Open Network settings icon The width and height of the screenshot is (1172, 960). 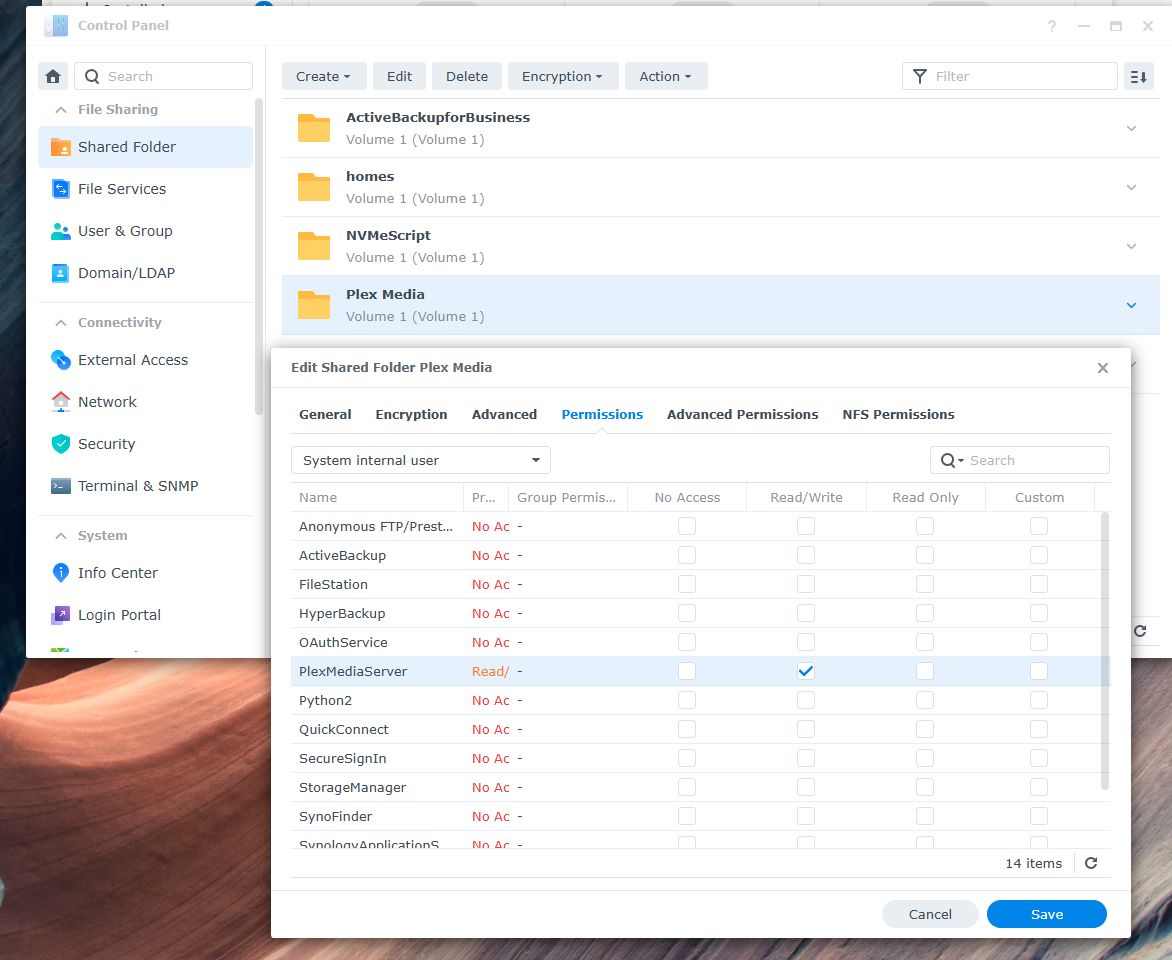tap(61, 401)
